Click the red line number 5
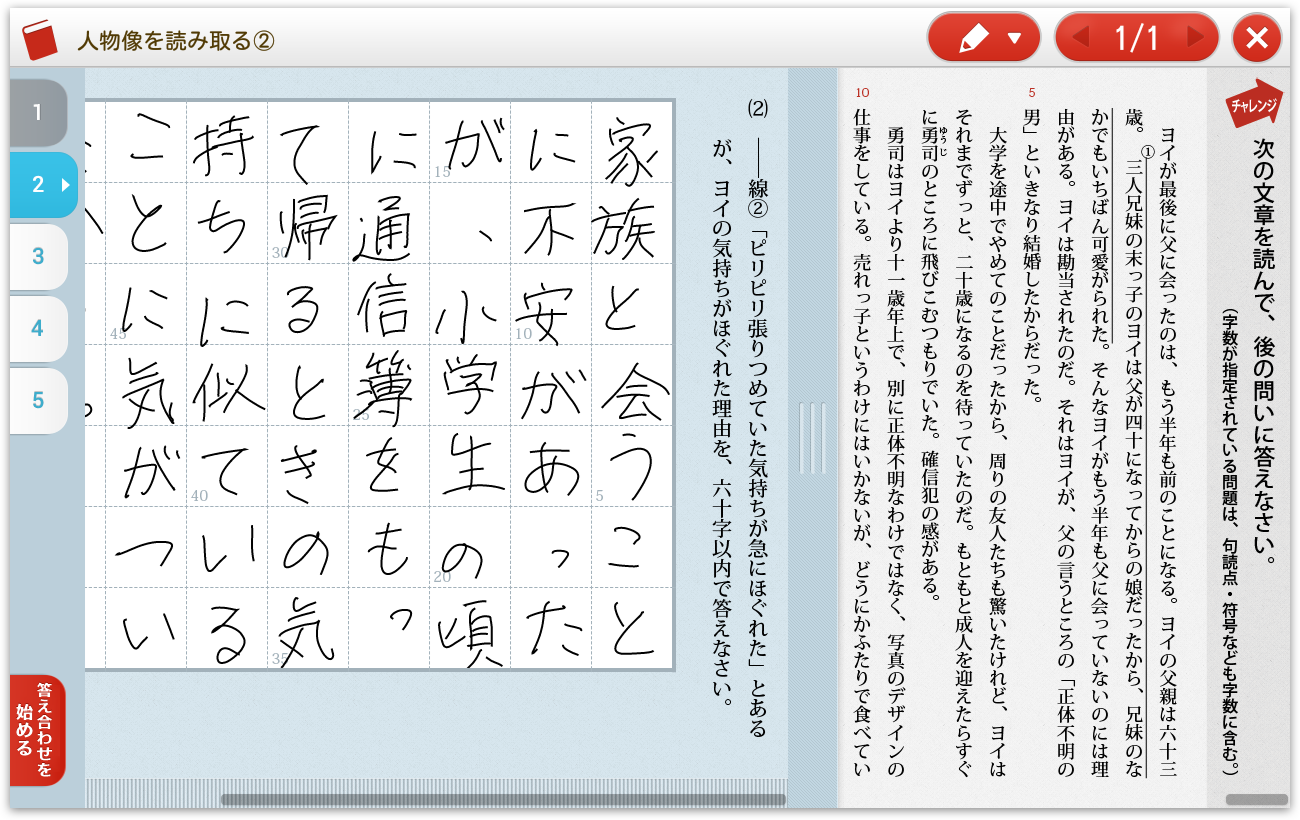The height and width of the screenshot is (820, 1300). pyautogui.click(x=1032, y=93)
